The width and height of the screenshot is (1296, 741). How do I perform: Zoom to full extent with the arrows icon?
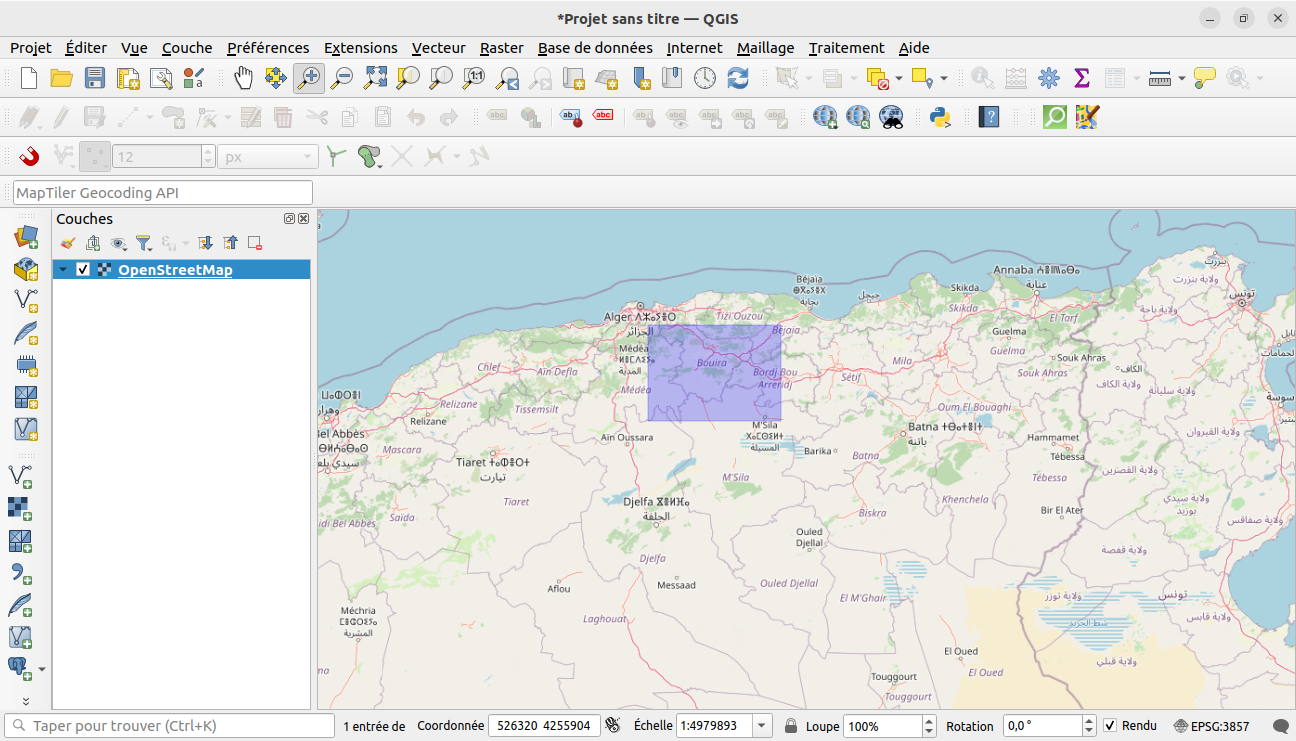click(375, 78)
